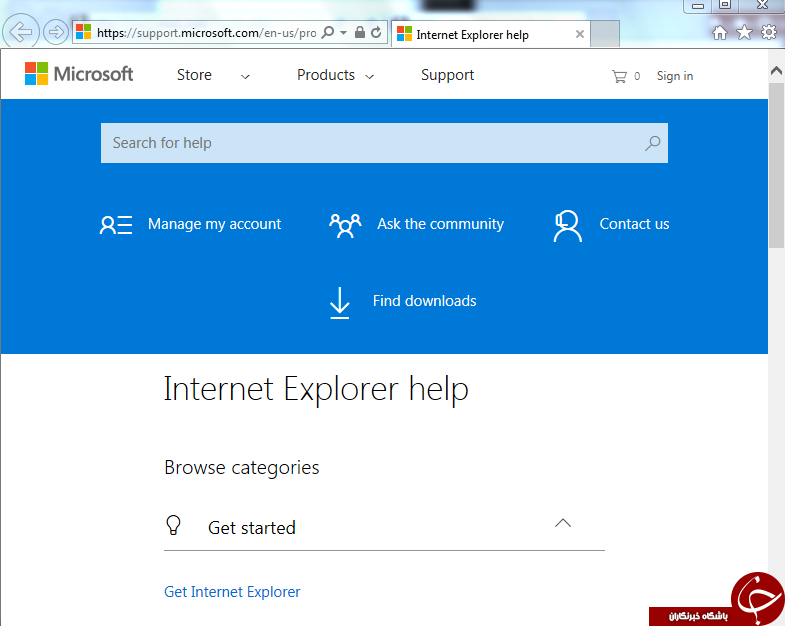The width and height of the screenshot is (785, 626).
Task: Open Favorites star icon
Action: tap(744, 33)
